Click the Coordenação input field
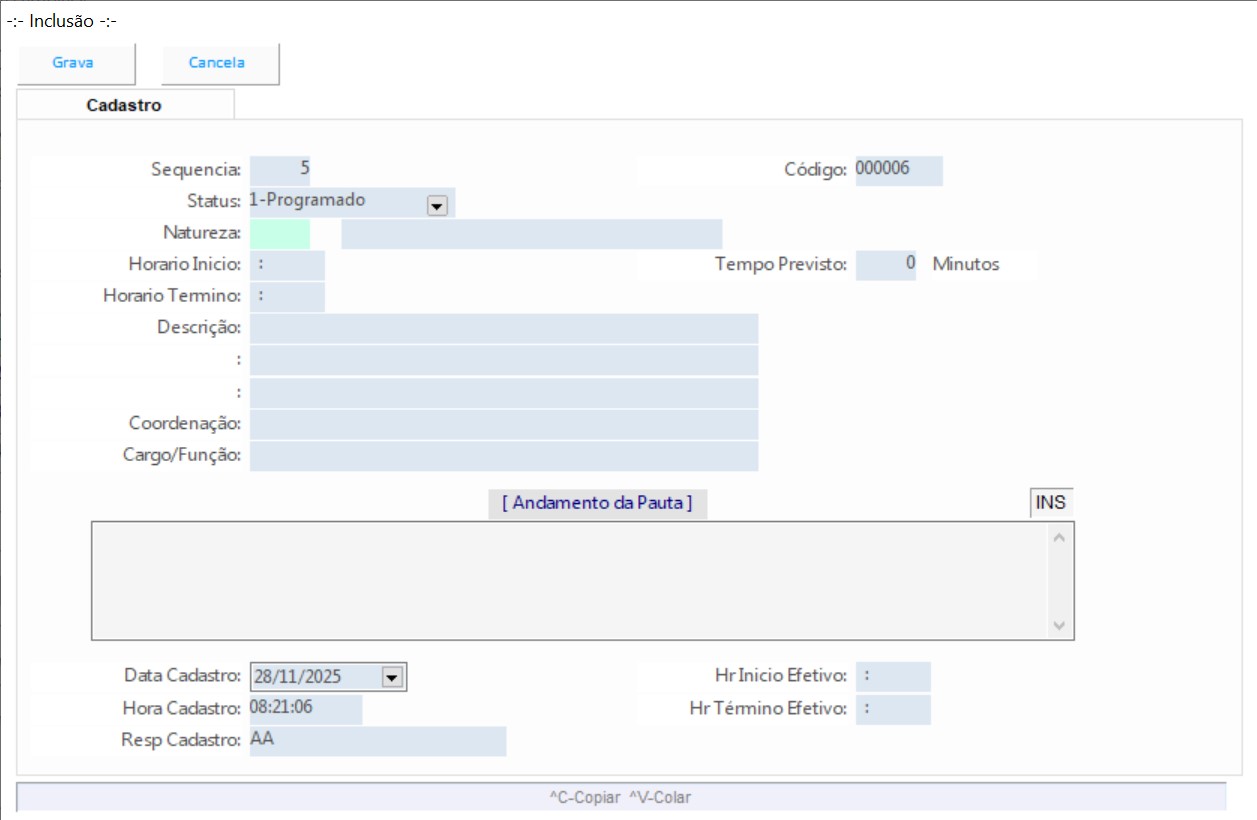This screenshot has height=820, width=1257. (504, 424)
